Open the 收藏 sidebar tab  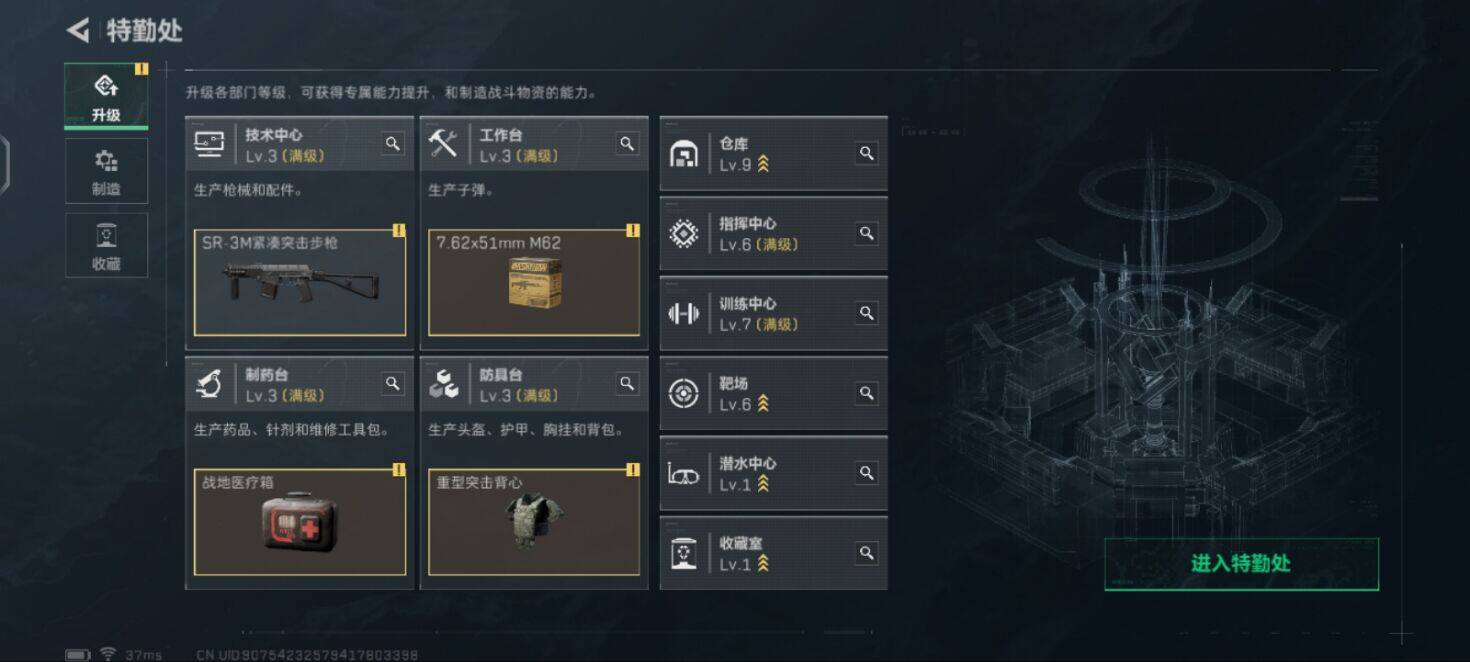[106, 245]
